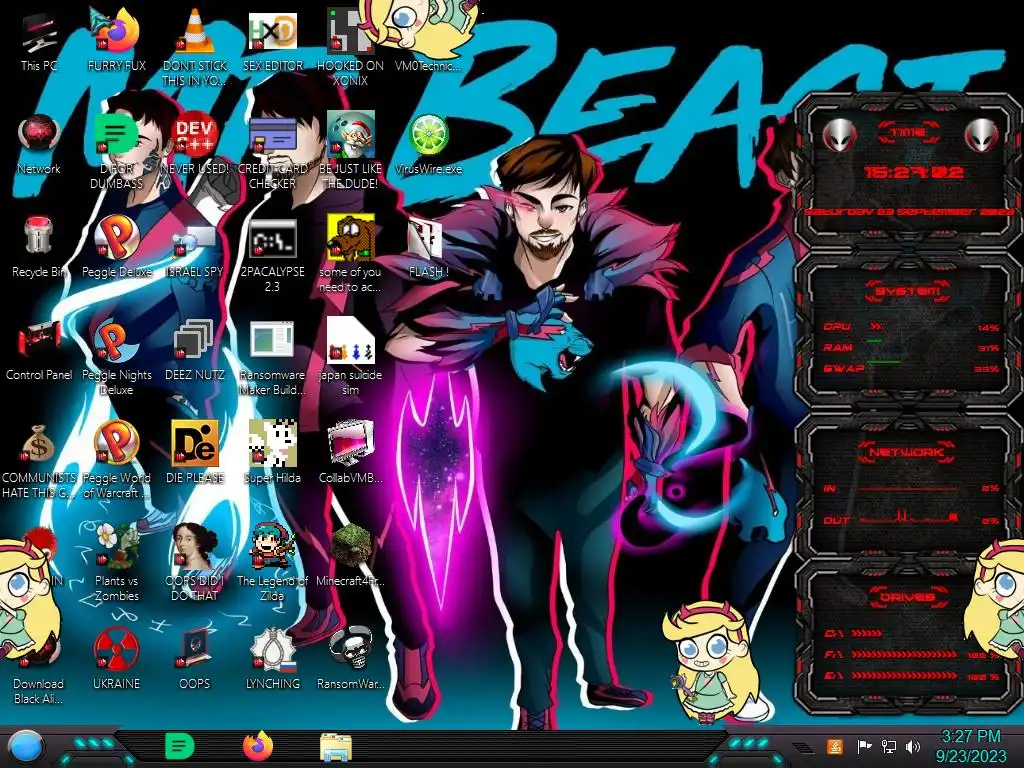1024x768 pixels.
Task: Open the green chat app on the taskbar
Action: [x=179, y=746]
